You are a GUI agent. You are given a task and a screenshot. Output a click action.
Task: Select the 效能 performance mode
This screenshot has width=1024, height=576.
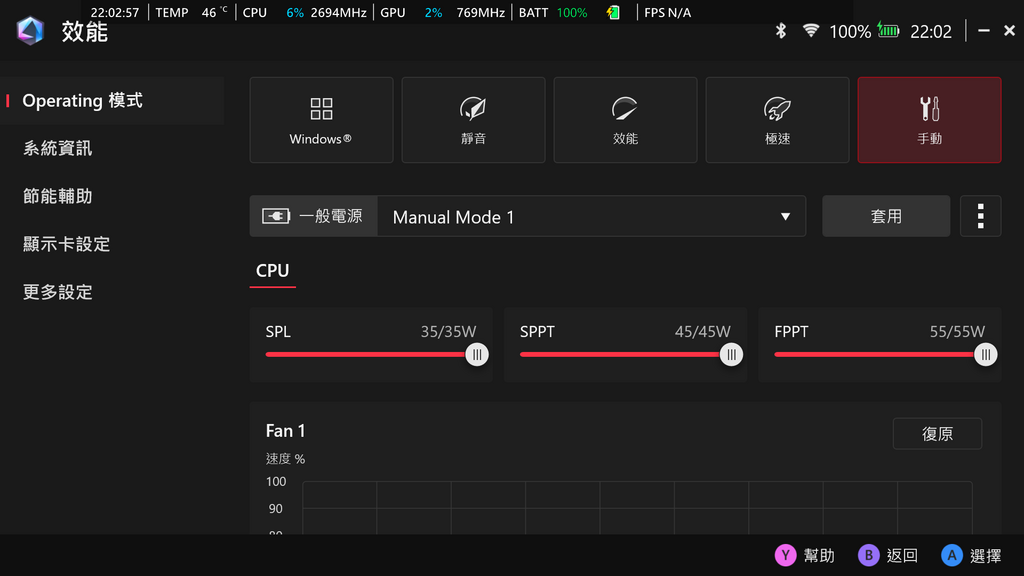click(x=625, y=120)
